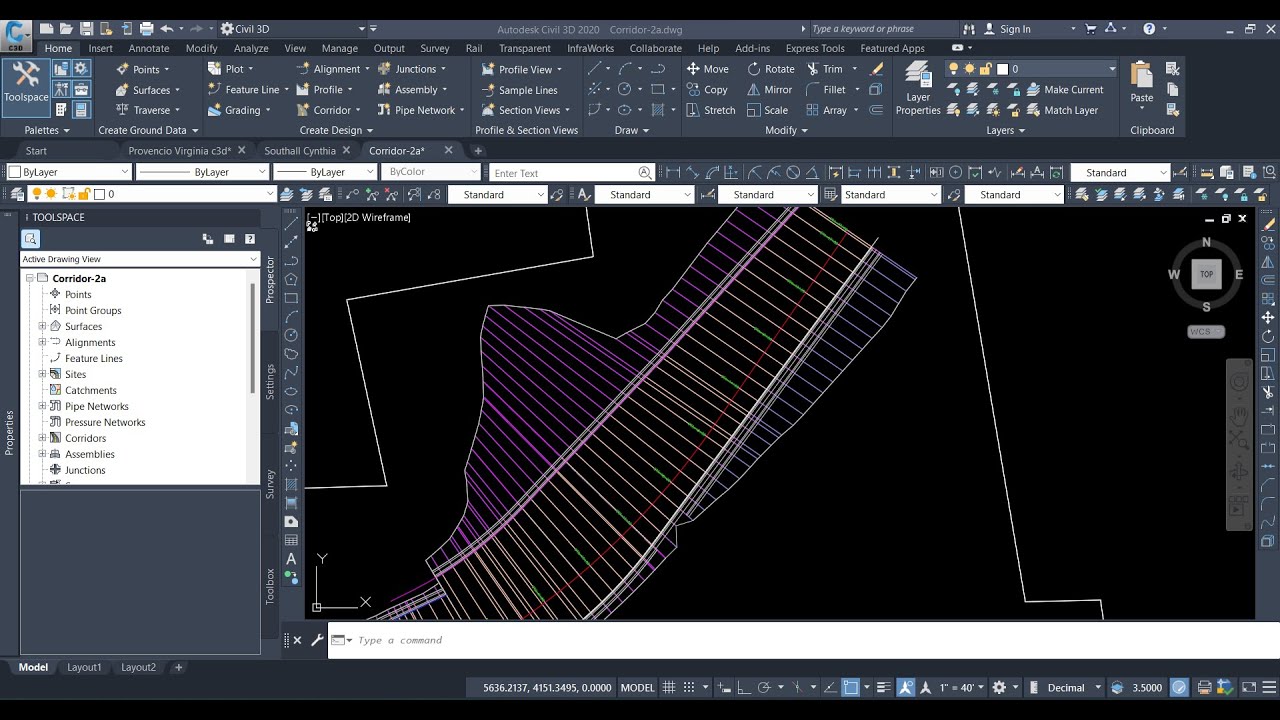Open the Analyze ribbon tab
Screen dimensions: 1280x720
click(x=251, y=48)
